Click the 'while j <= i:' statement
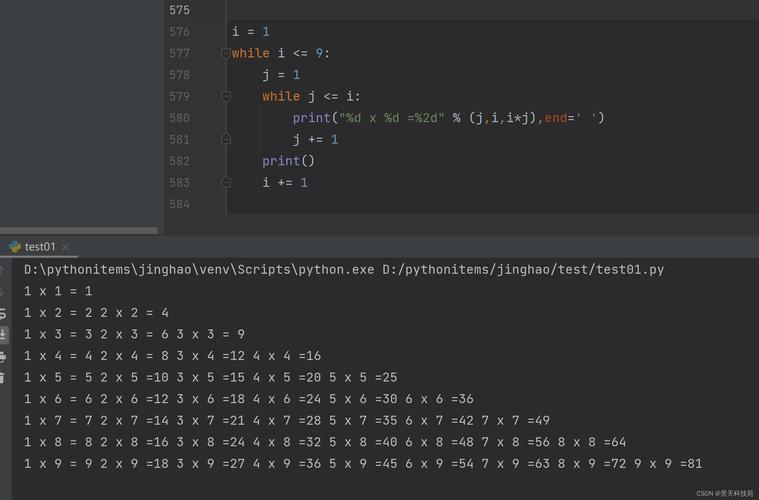Screen dimensions: 759x500 [x=311, y=96]
